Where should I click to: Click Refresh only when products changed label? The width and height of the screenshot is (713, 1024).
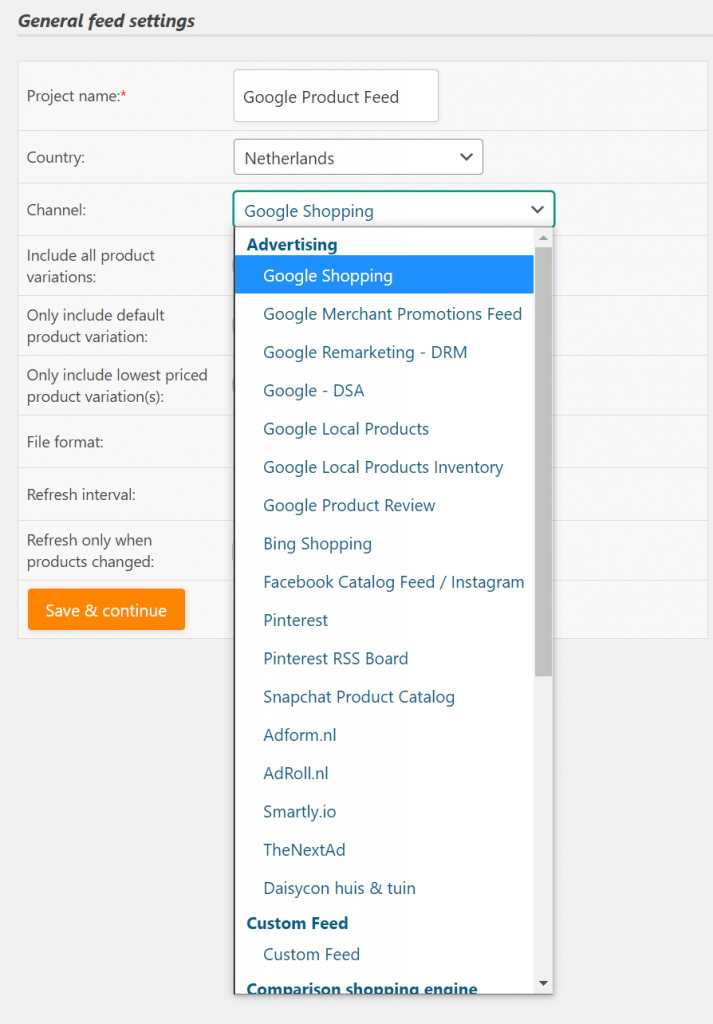tap(90, 551)
